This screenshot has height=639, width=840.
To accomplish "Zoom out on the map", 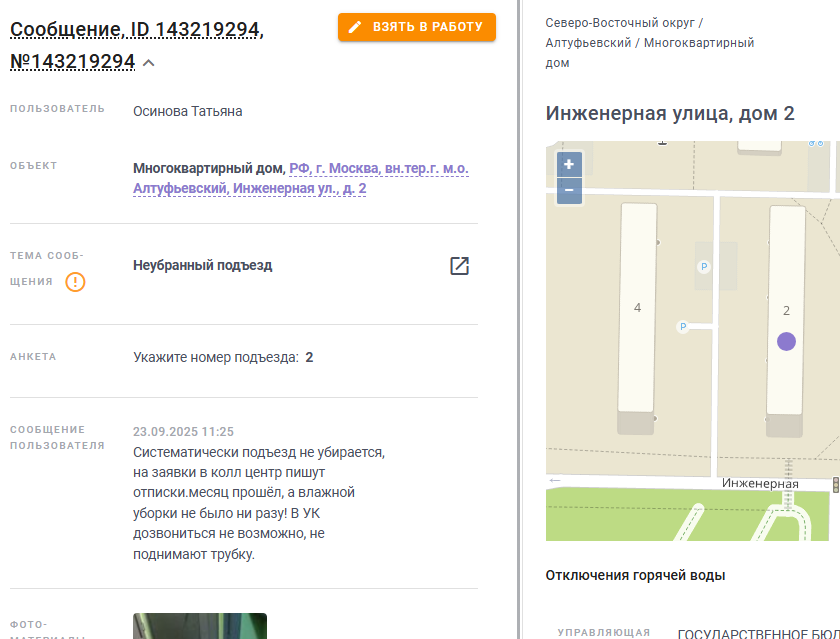I will 569,191.
